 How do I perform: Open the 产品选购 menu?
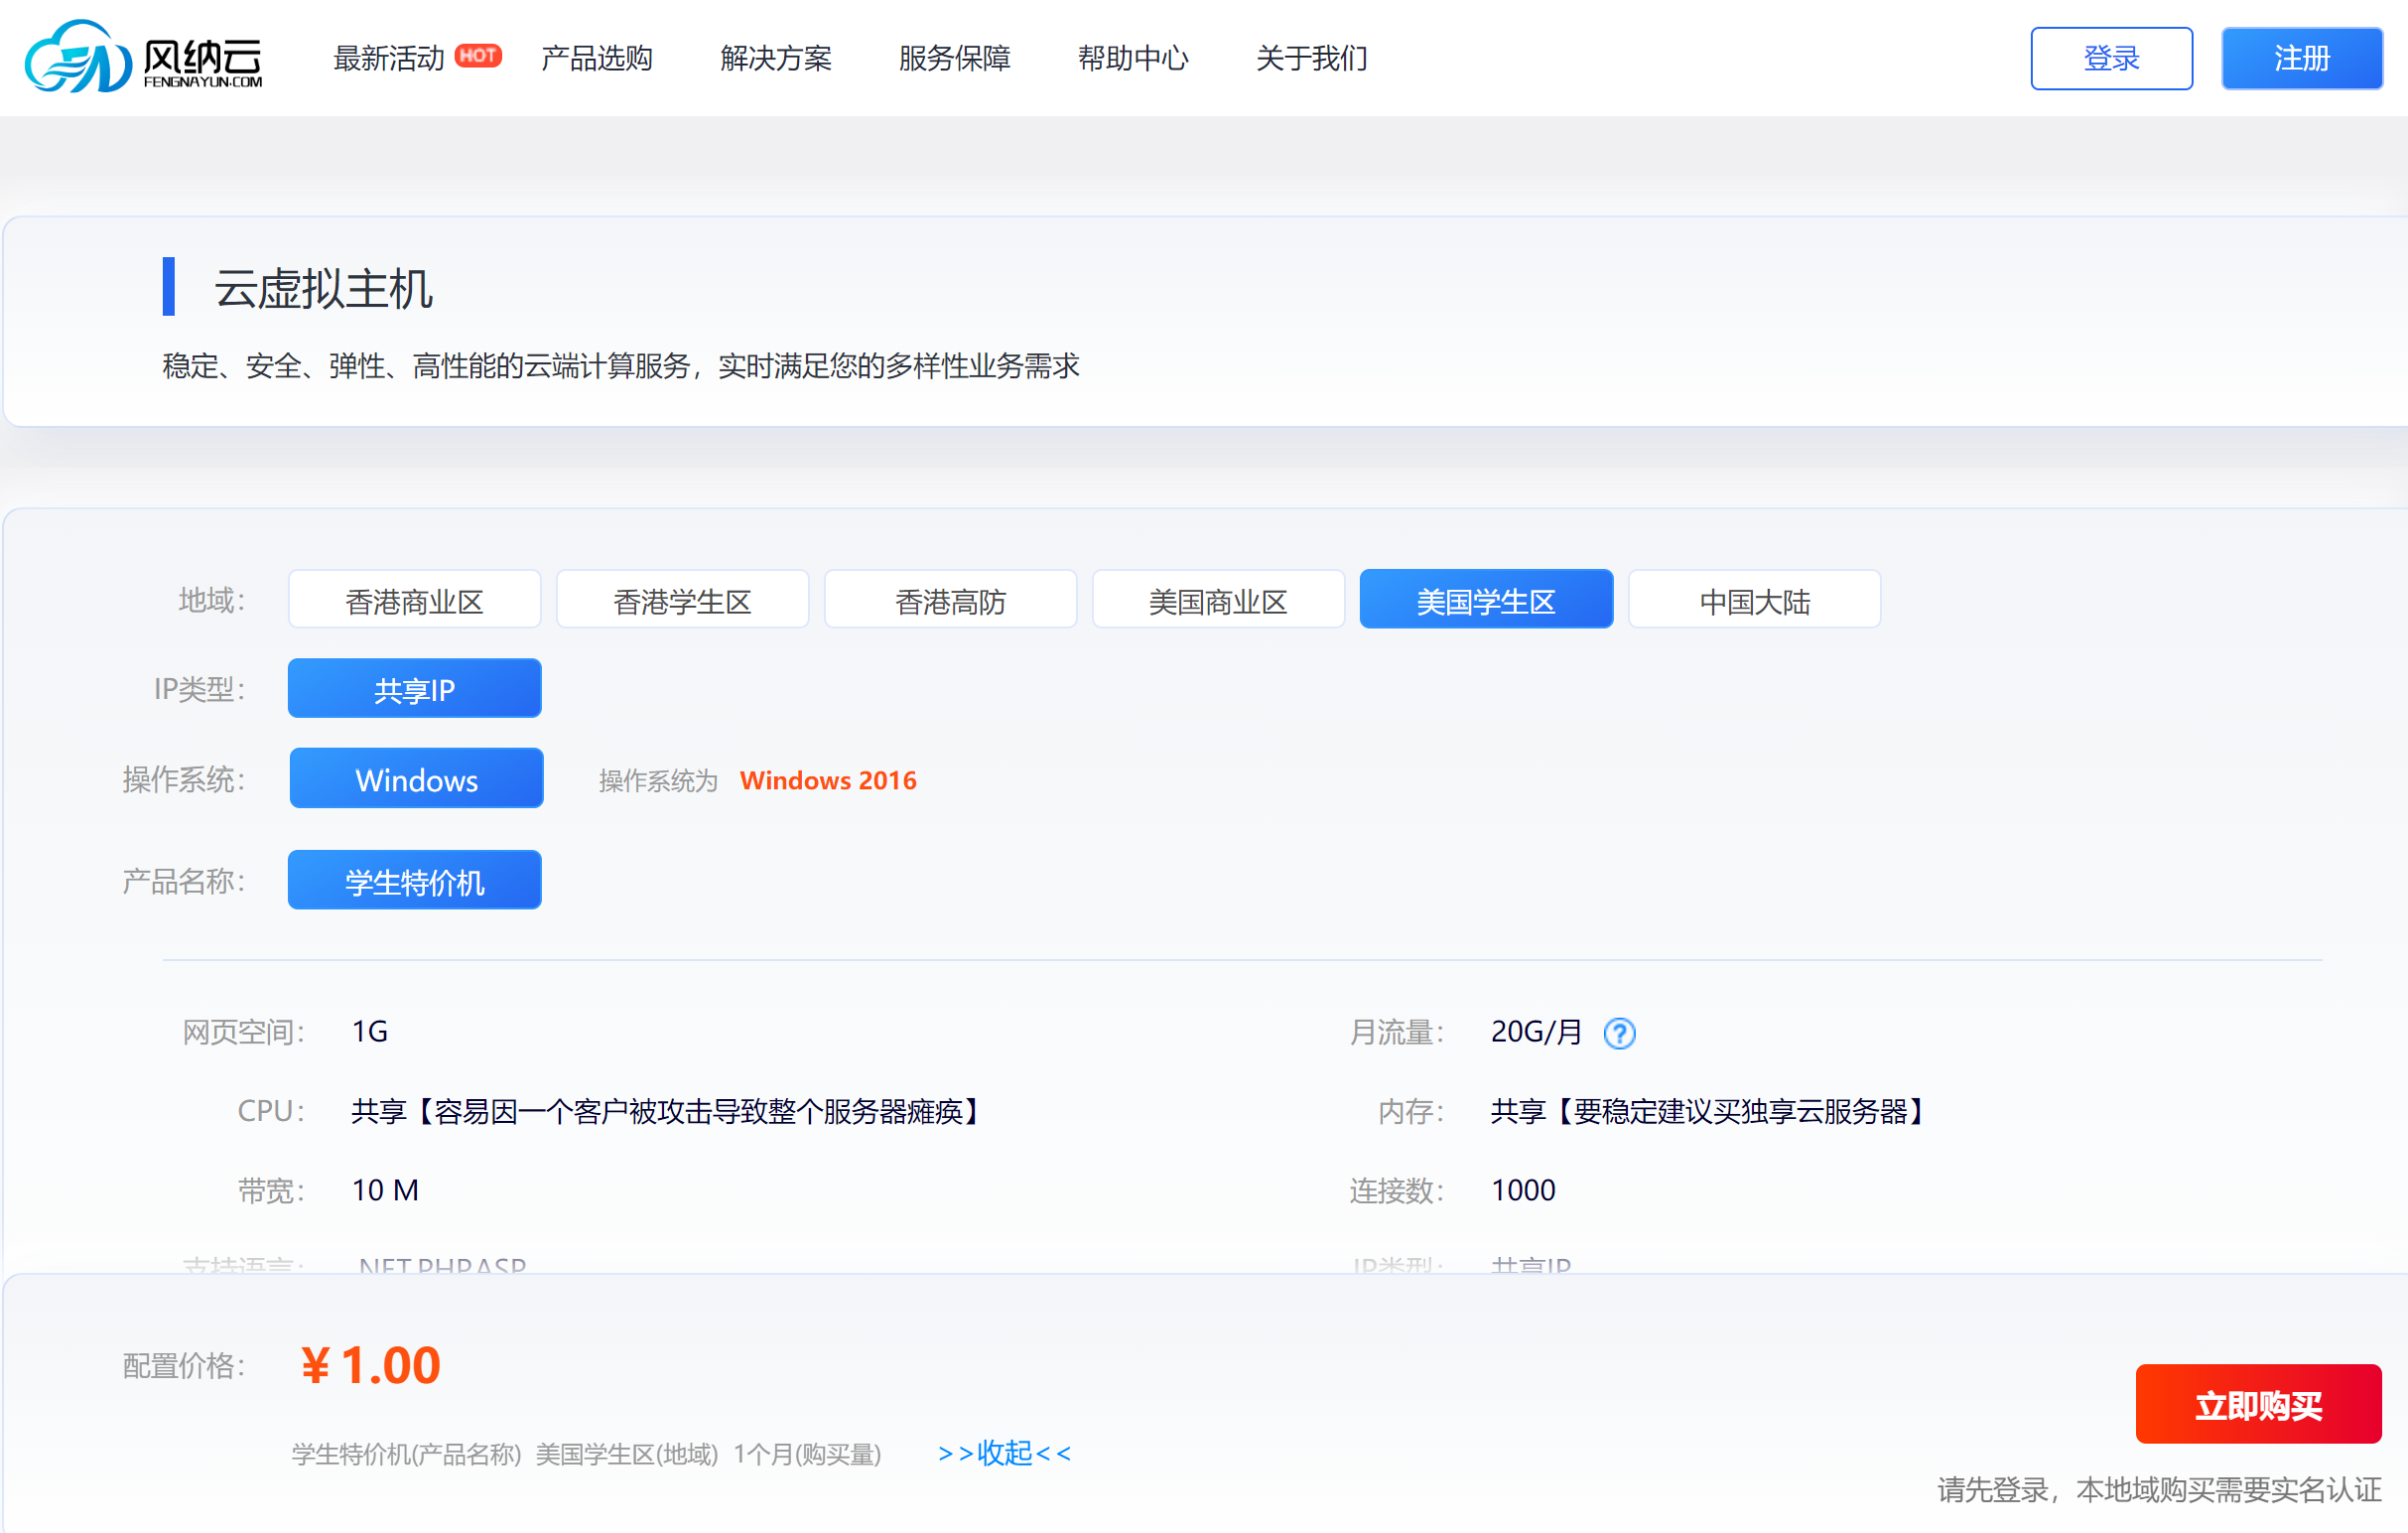click(x=597, y=58)
